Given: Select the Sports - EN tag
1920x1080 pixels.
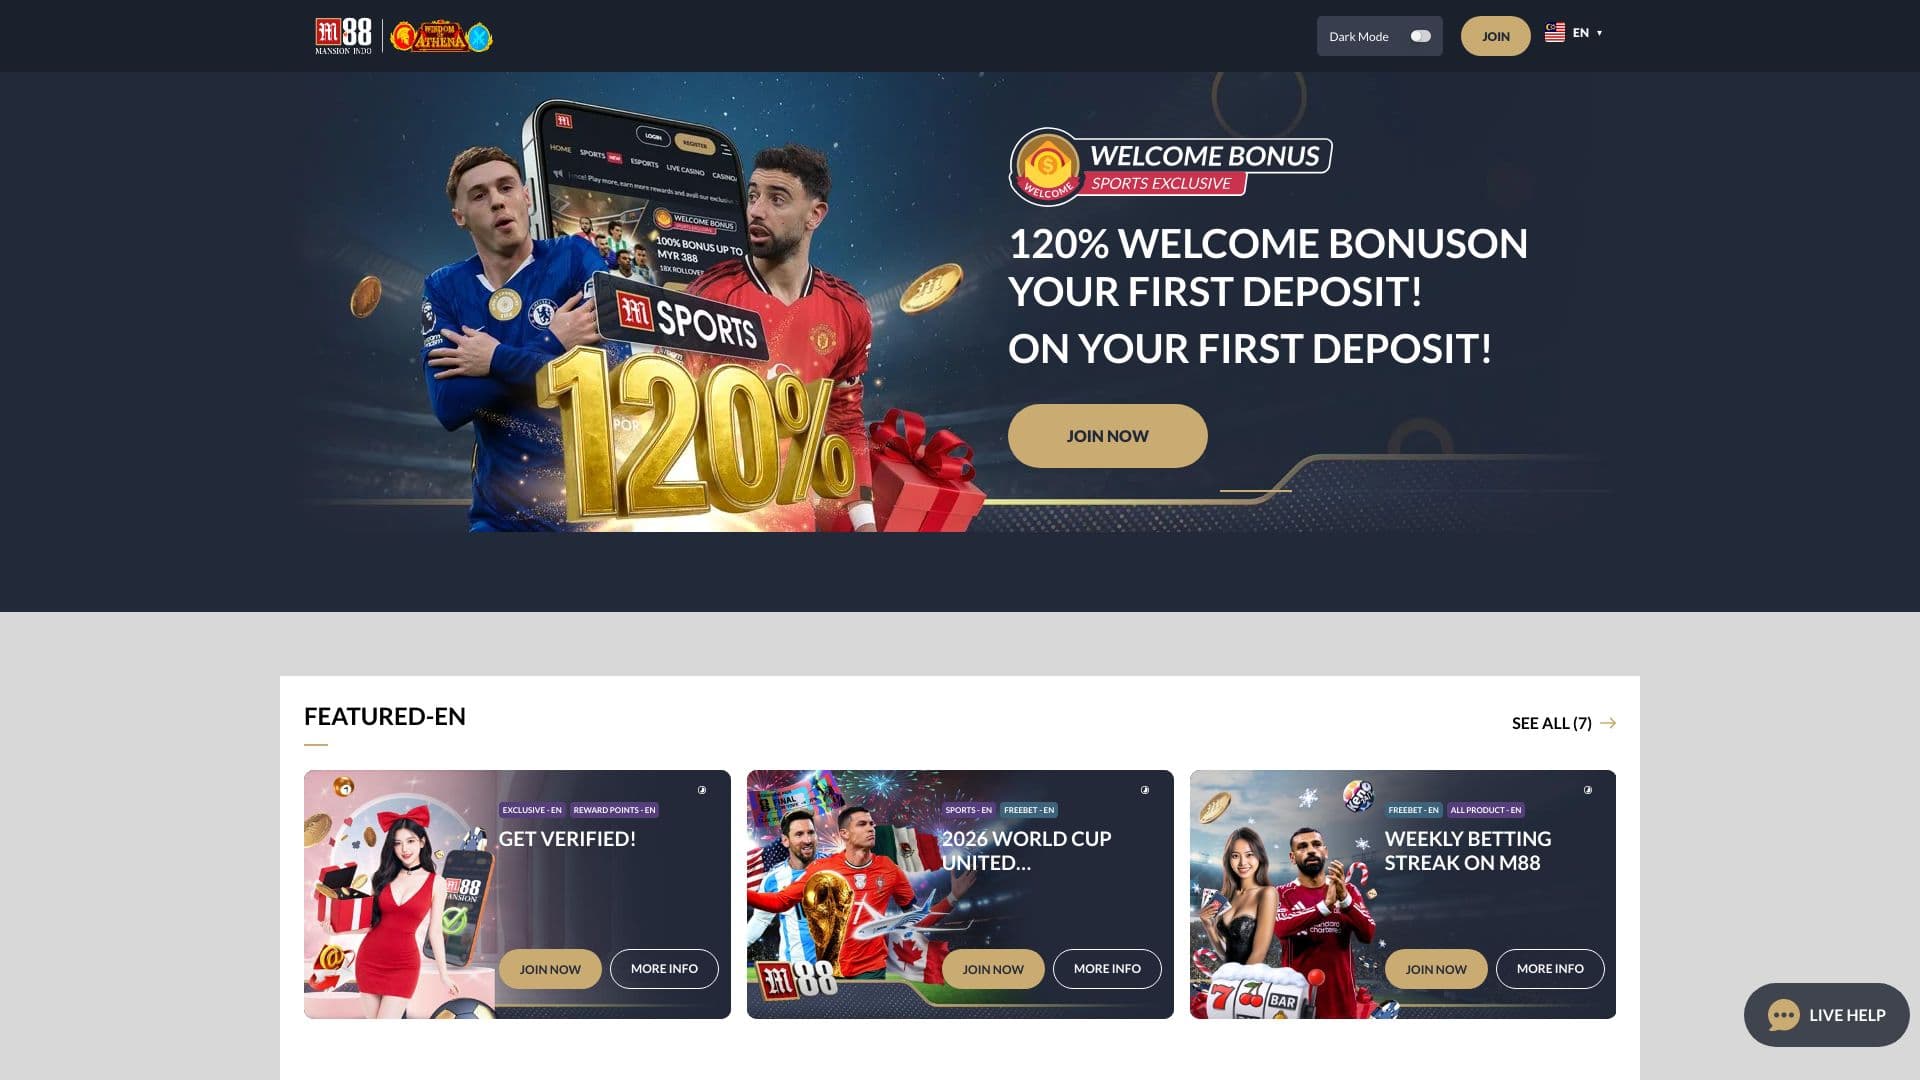Looking at the screenshot, I should click(x=968, y=810).
